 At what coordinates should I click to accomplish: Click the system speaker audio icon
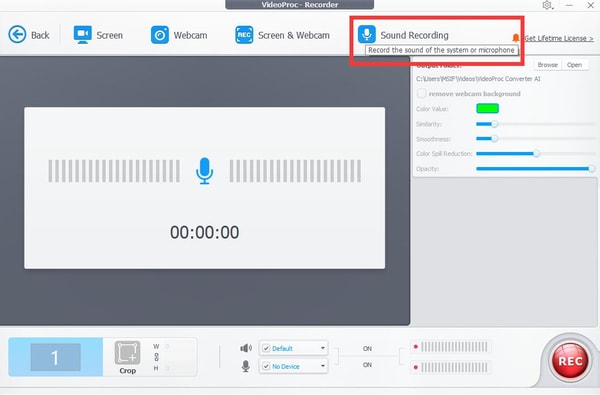(246, 348)
